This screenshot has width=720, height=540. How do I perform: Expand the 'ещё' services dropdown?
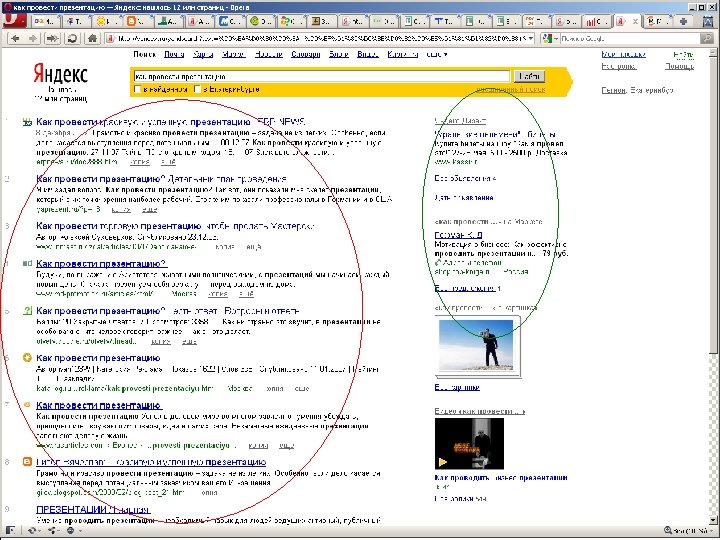point(437,54)
